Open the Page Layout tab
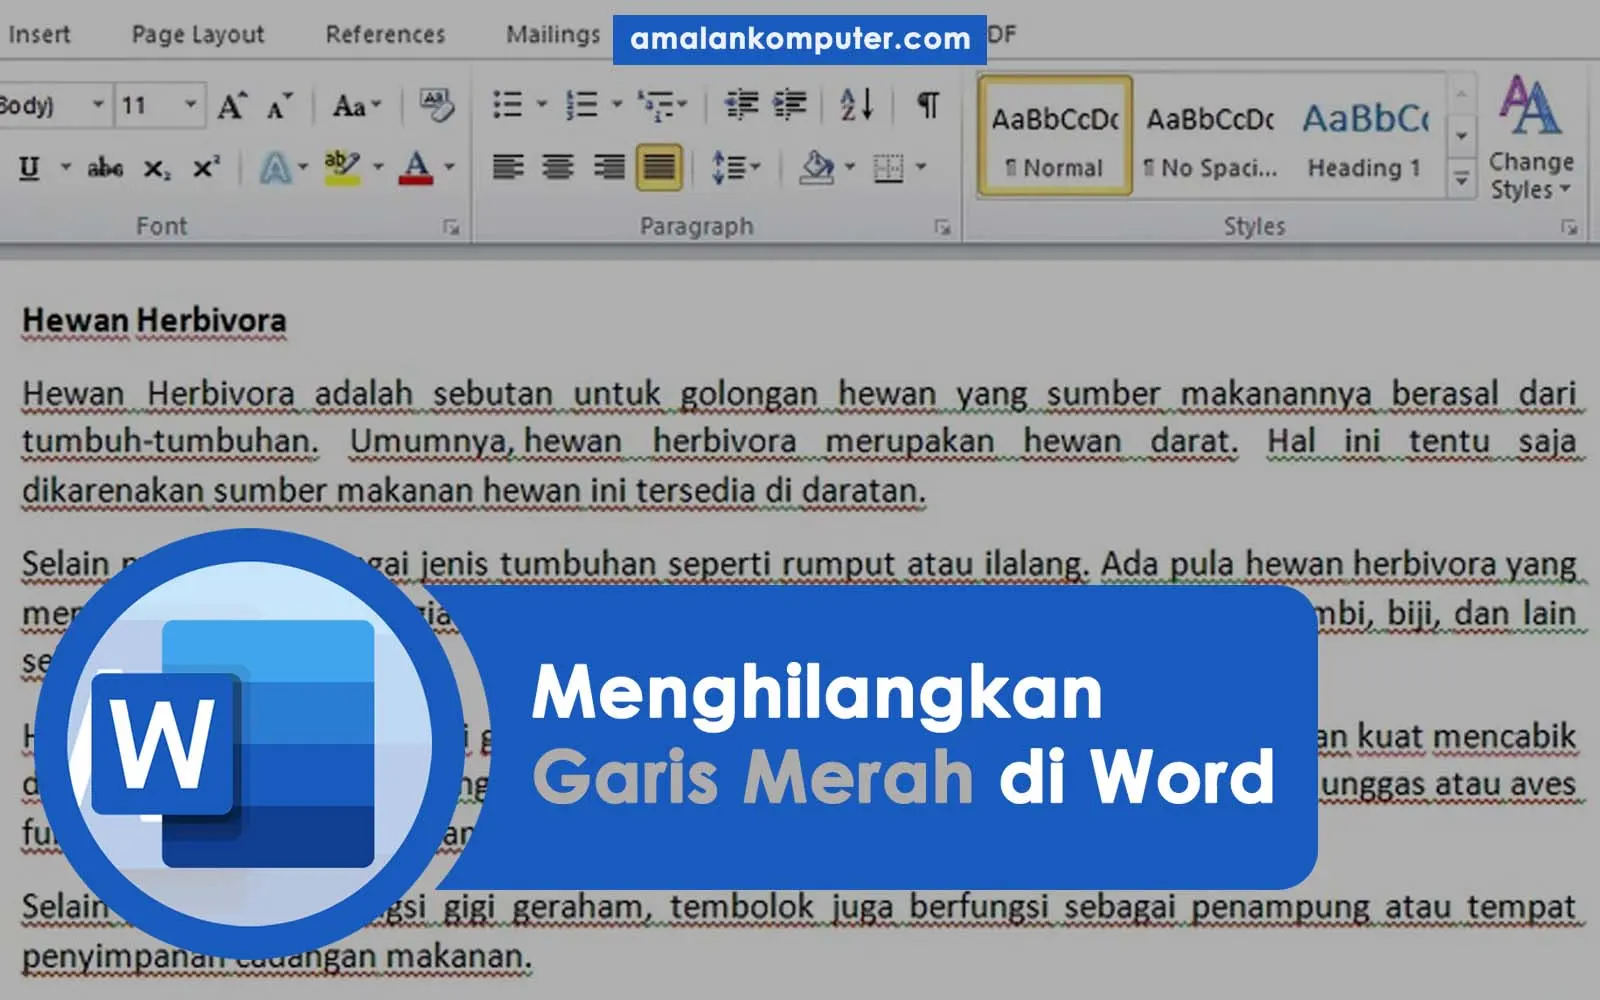 198,34
